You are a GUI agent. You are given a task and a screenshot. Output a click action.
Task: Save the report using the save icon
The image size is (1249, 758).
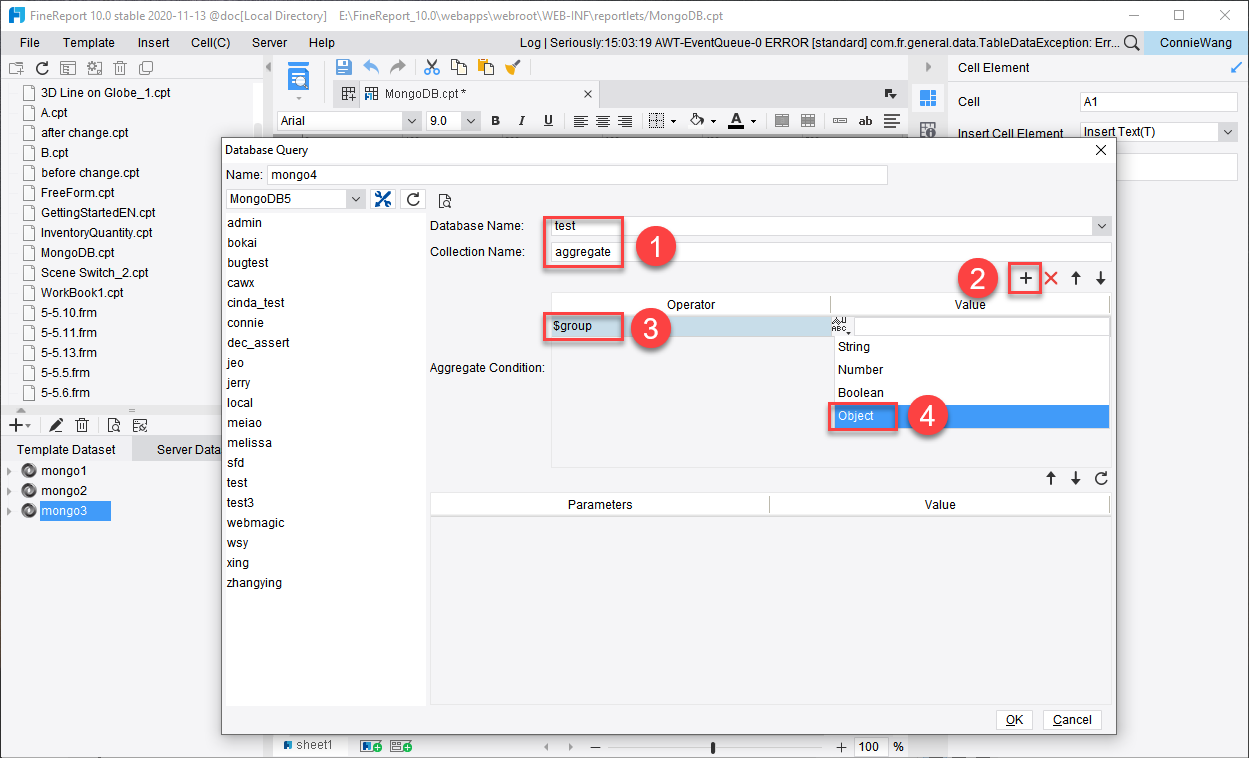pos(345,66)
